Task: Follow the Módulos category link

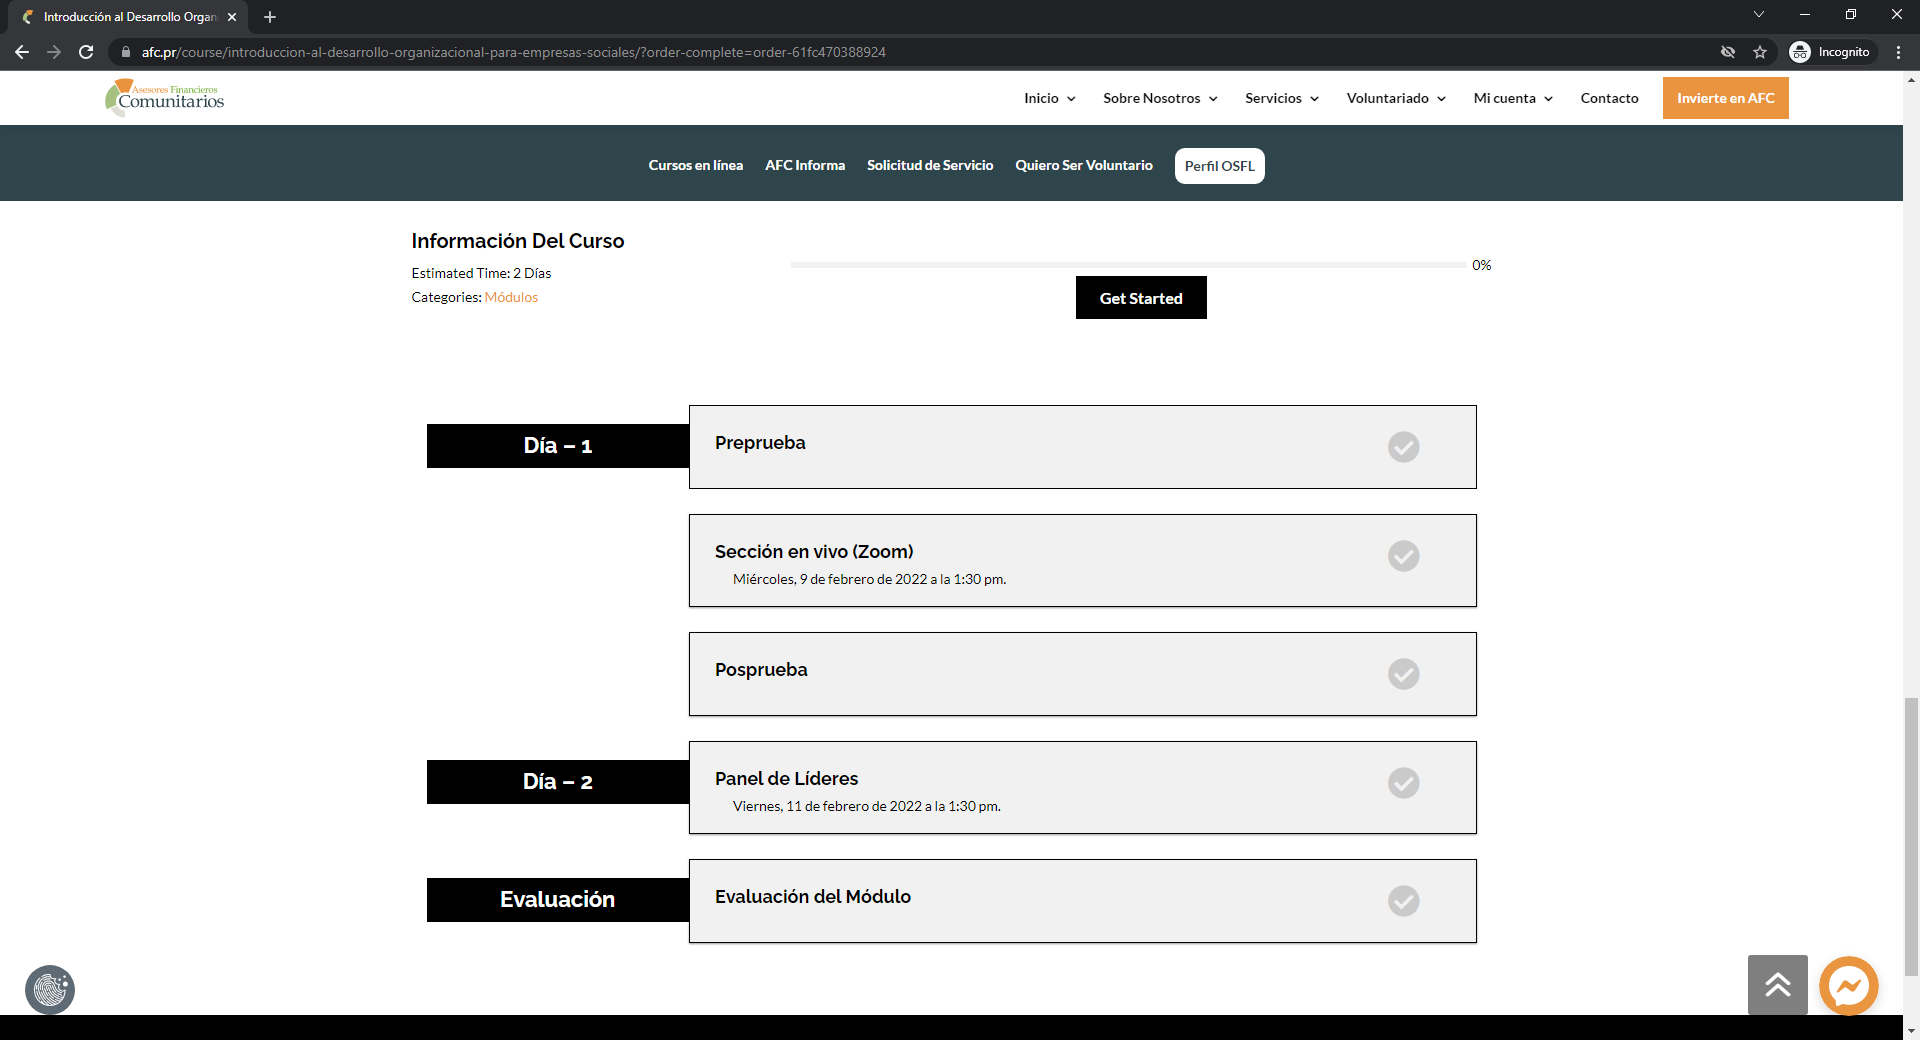Action: (x=511, y=298)
